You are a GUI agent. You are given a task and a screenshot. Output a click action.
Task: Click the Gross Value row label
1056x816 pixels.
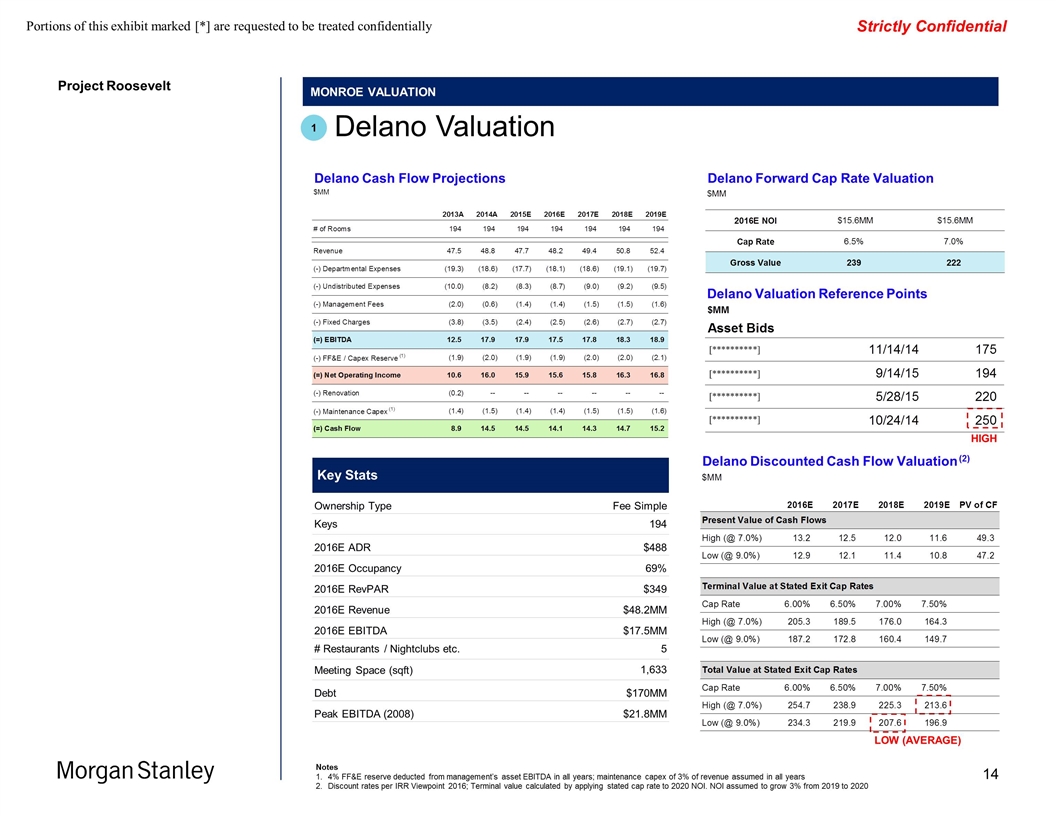756,263
